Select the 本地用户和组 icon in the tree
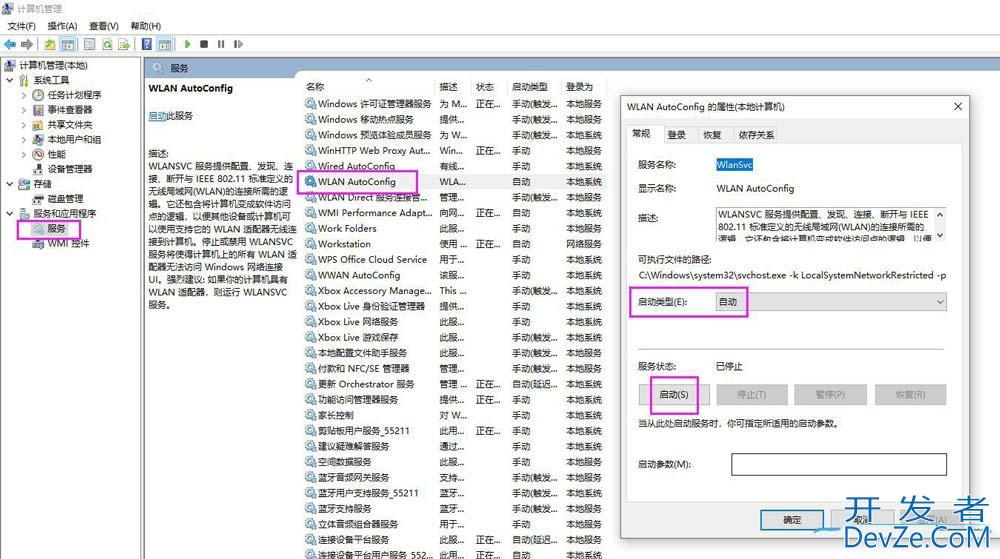This screenshot has height=559, width=1000. pos(38,140)
